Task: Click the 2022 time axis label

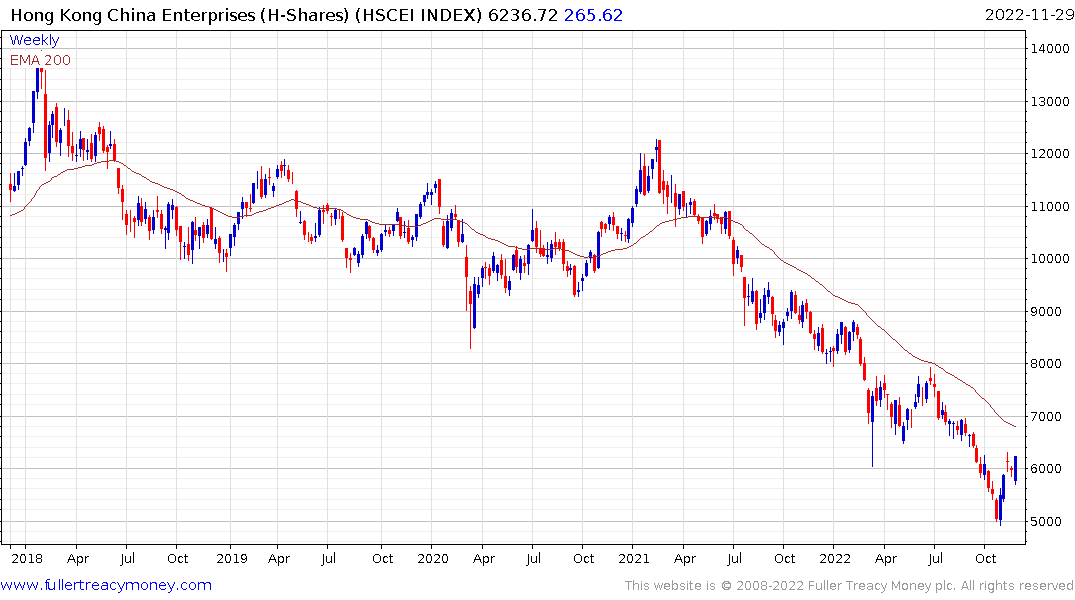Action: click(835, 558)
